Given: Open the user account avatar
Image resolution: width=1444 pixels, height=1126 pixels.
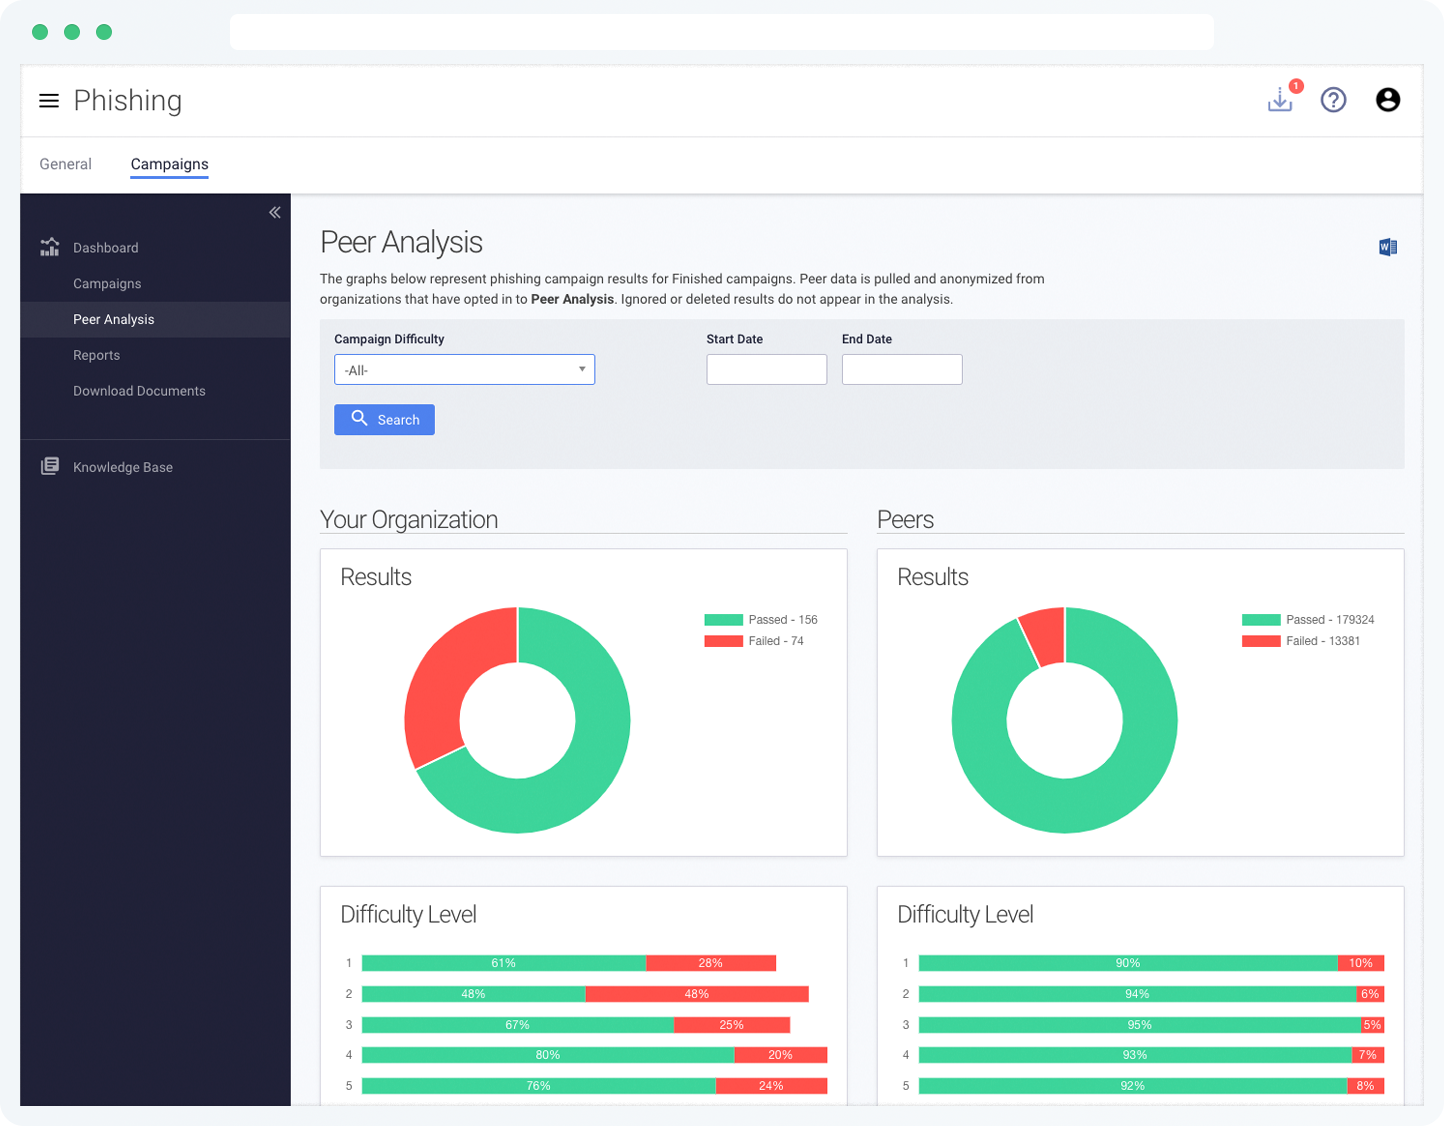Looking at the screenshot, I should pos(1388,100).
